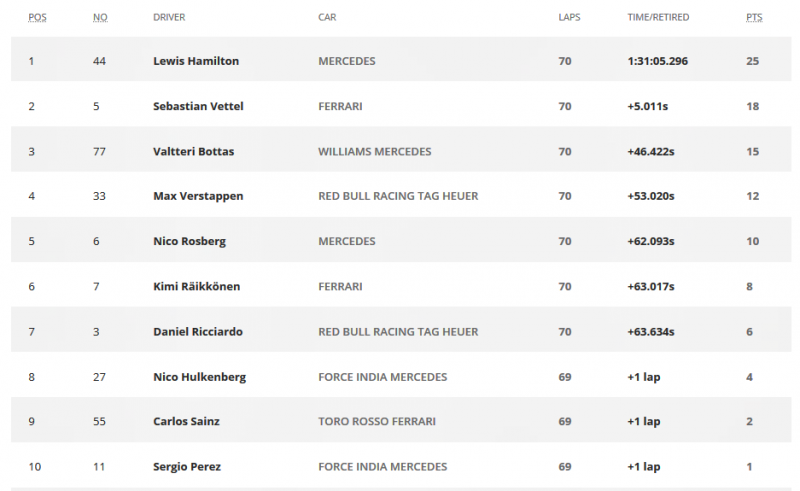Click the CAR column header
Image resolution: width=800 pixels, height=491 pixels.
tap(327, 17)
